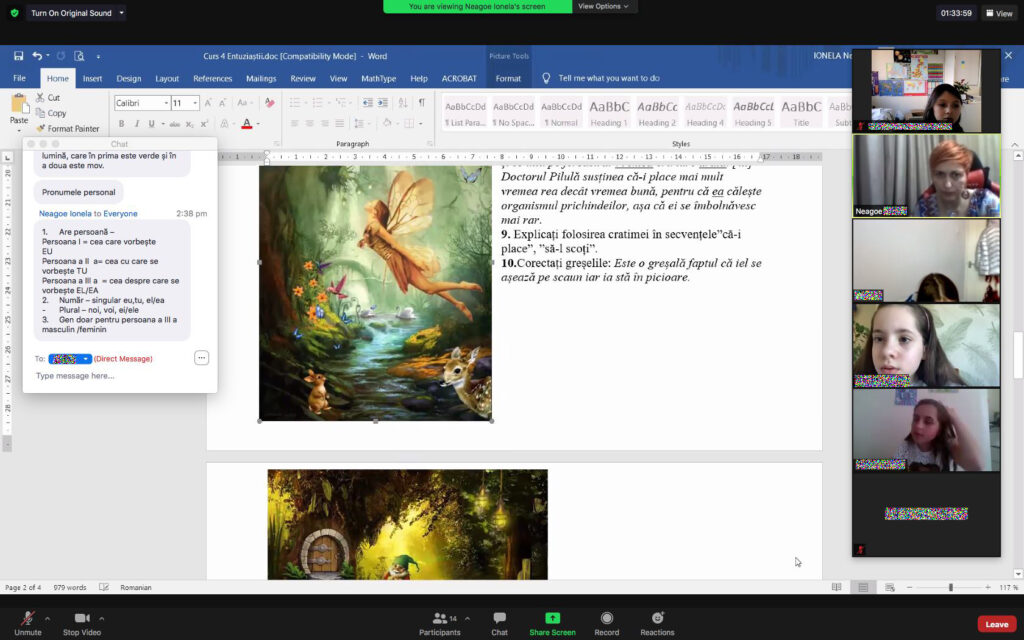Screen dimensions: 1024x640
Task: Sort the selected paragraphs
Action: [x=403, y=103]
